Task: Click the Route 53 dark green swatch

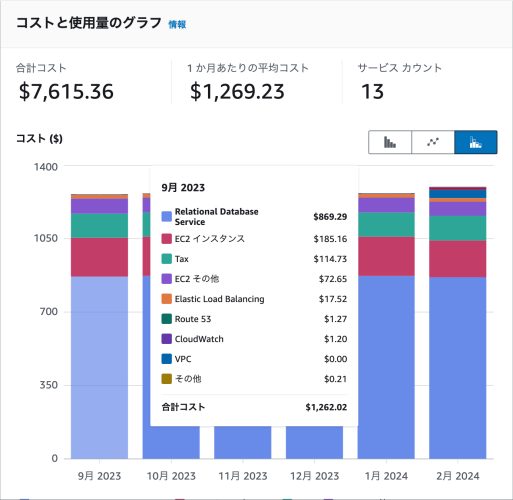Action: coord(167,319)
